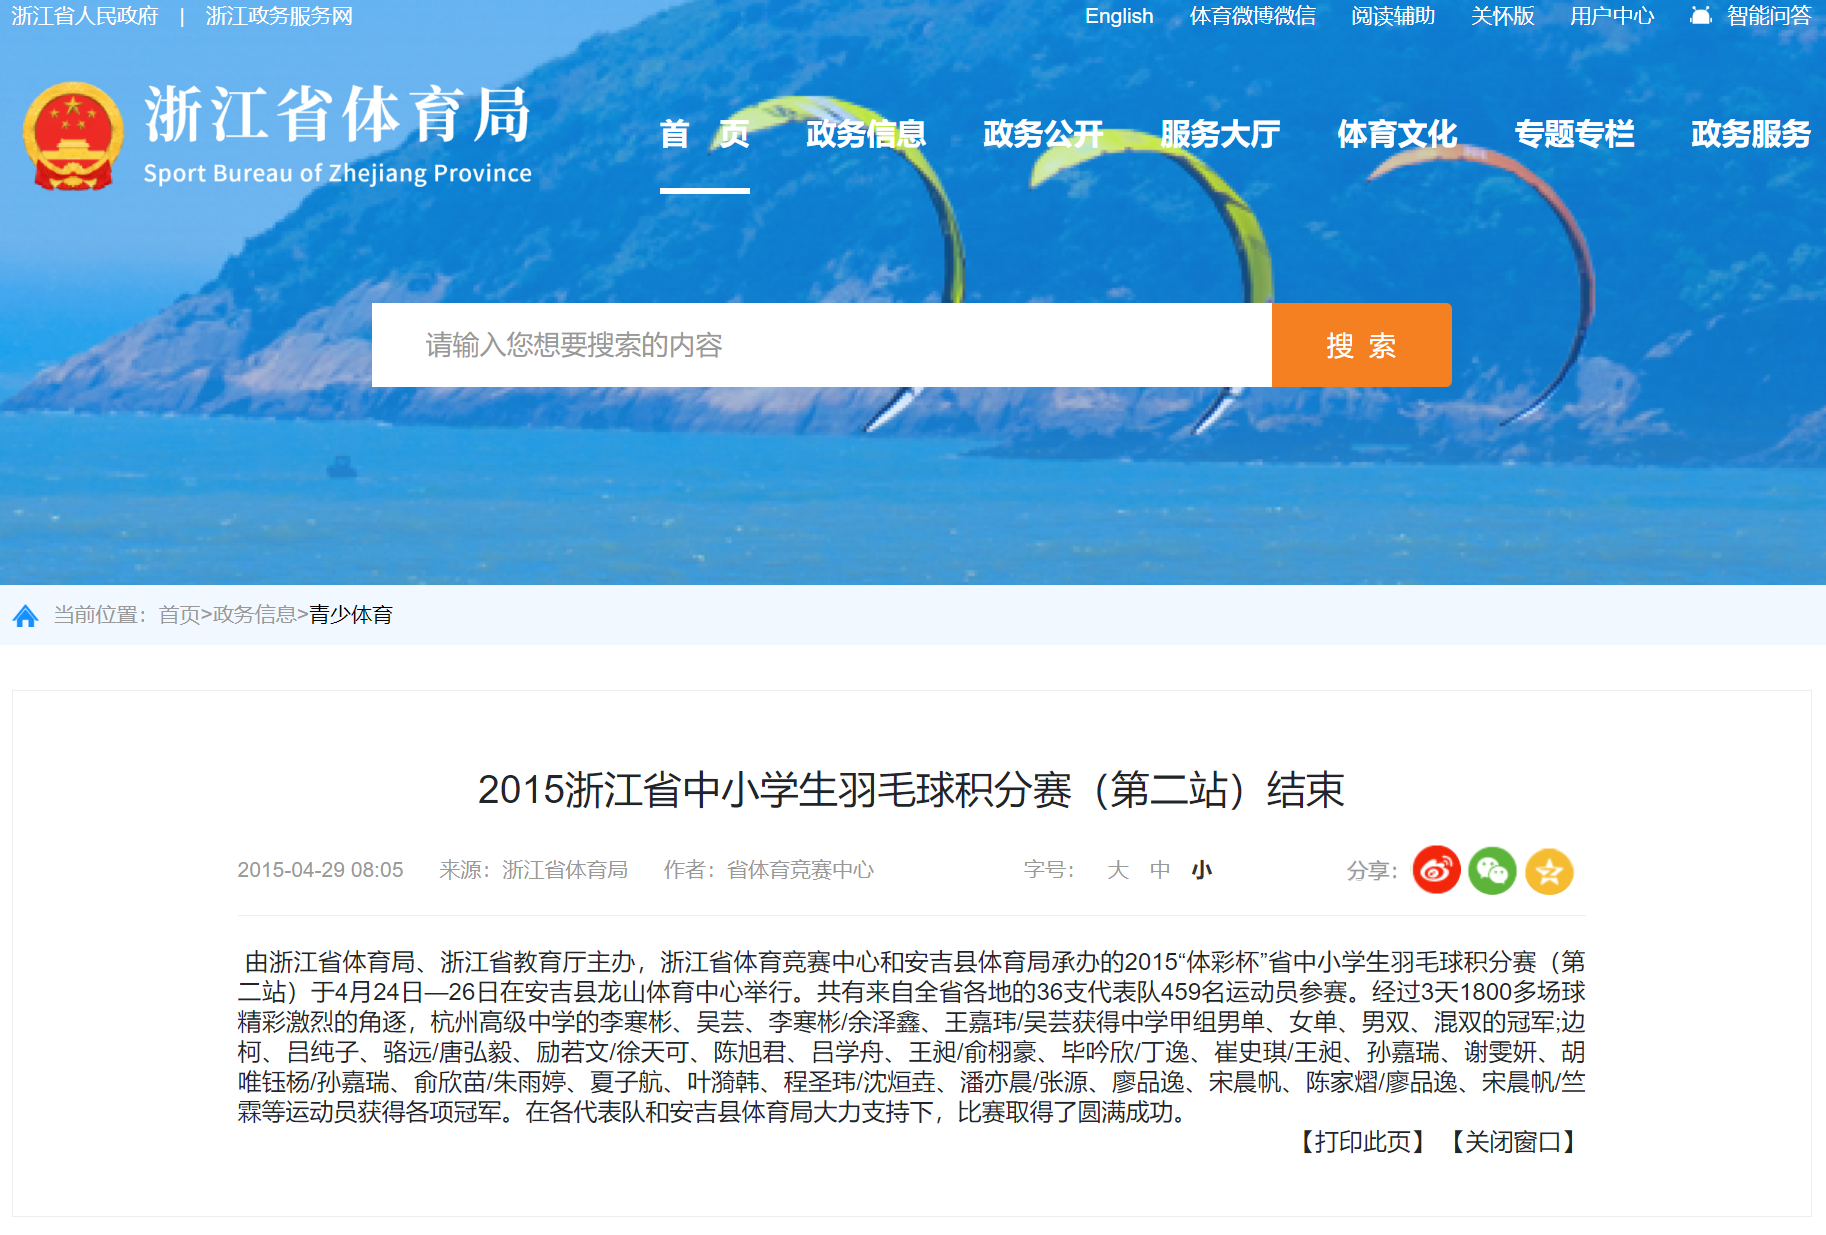
Task: Focus the search input field
Action: tap(821, 345)
